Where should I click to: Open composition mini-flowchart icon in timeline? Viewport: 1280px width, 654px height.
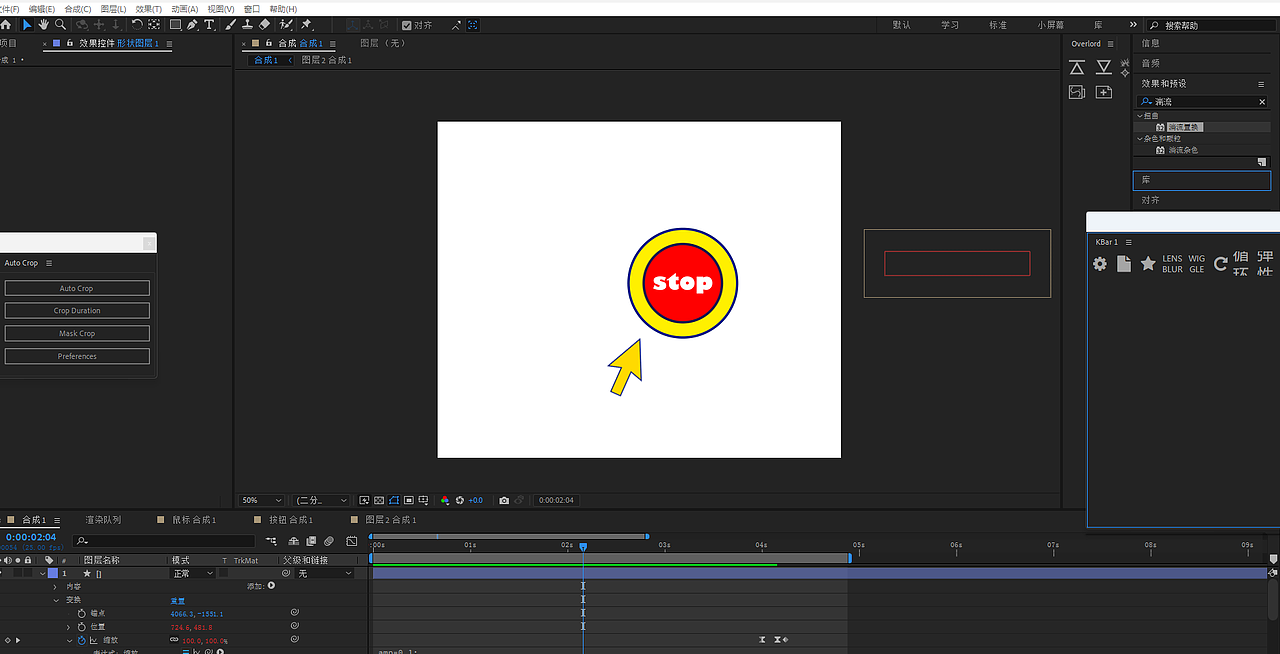(271, 541)
